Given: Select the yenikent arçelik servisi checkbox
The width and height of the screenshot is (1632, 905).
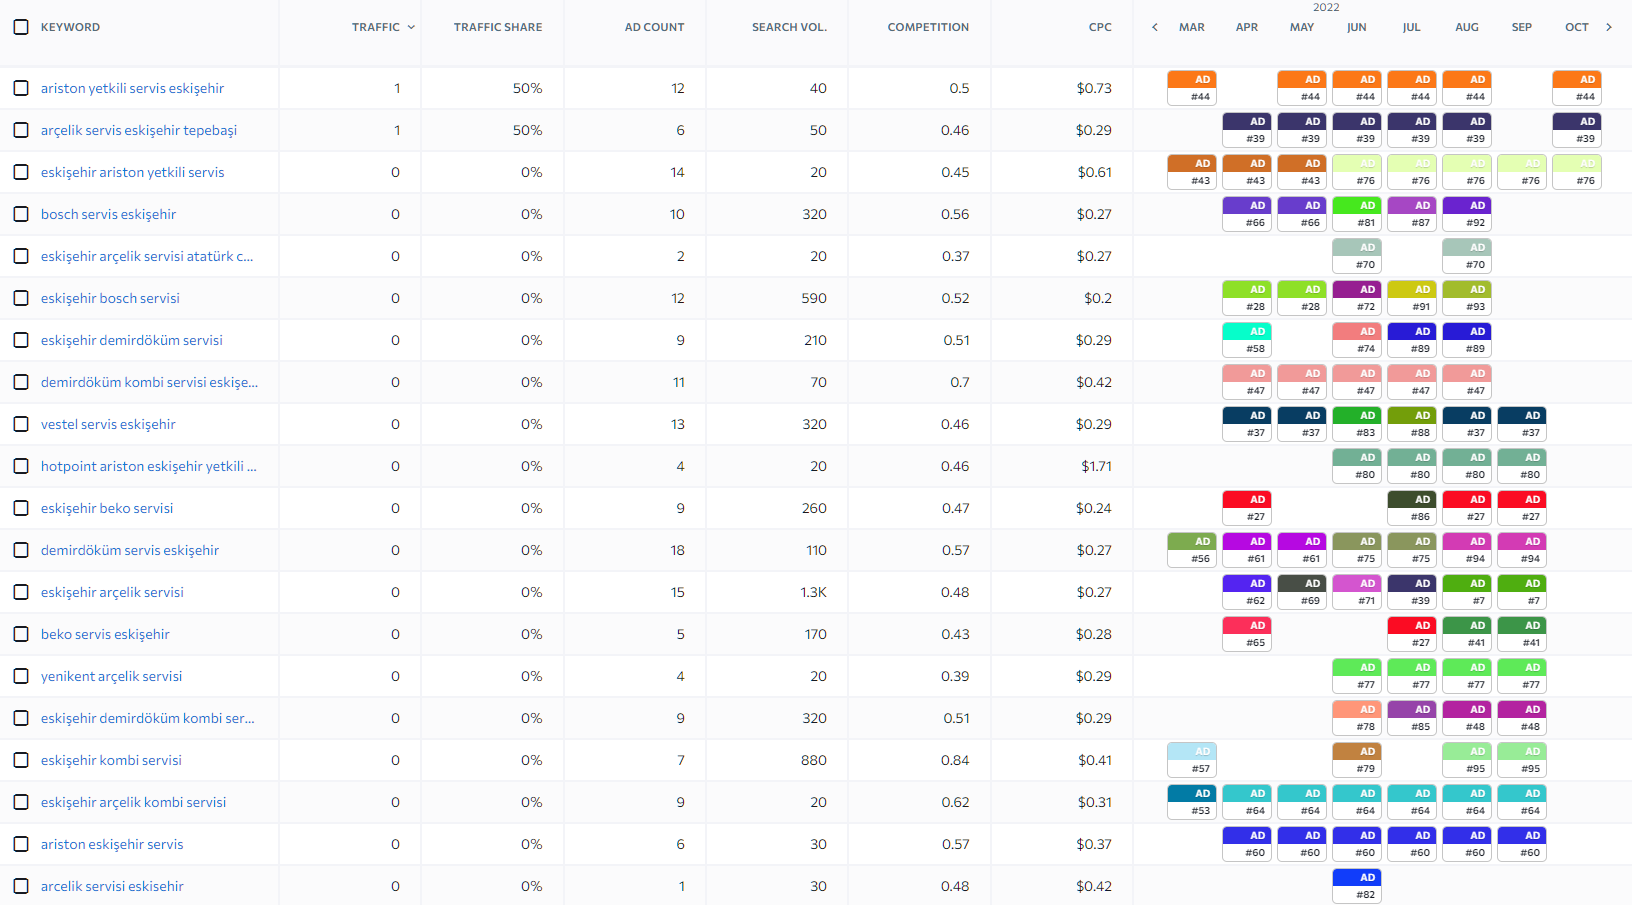Looking at the screenshot, I should pos(21,676).
